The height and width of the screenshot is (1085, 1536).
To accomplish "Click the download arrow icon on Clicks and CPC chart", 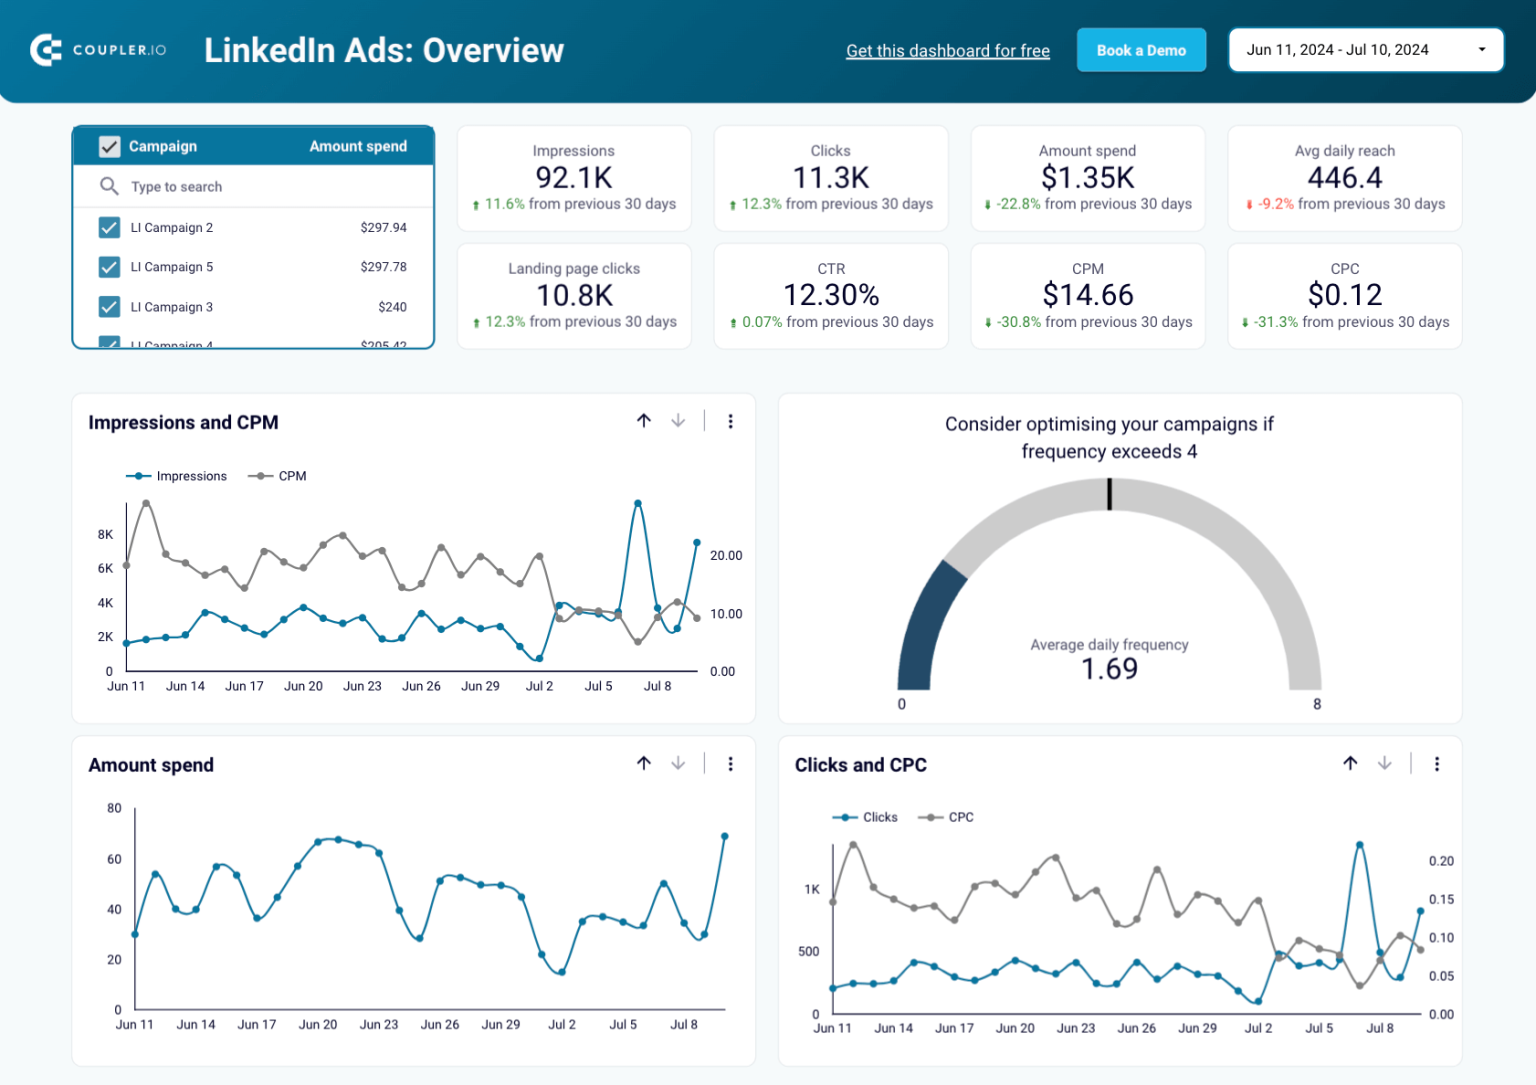I will tap(1385, 763).
